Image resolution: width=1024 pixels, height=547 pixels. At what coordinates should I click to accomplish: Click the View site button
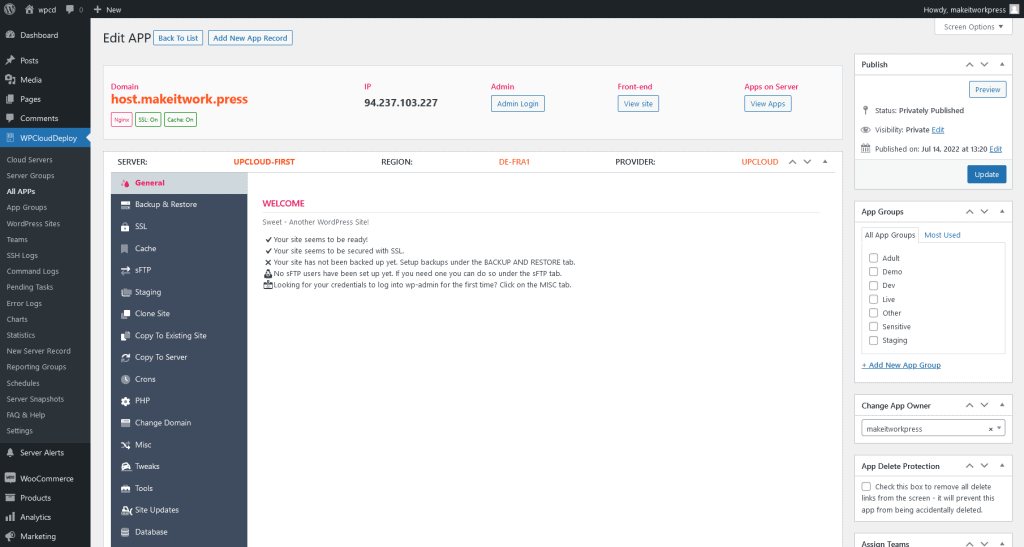[x=638, y=103]
